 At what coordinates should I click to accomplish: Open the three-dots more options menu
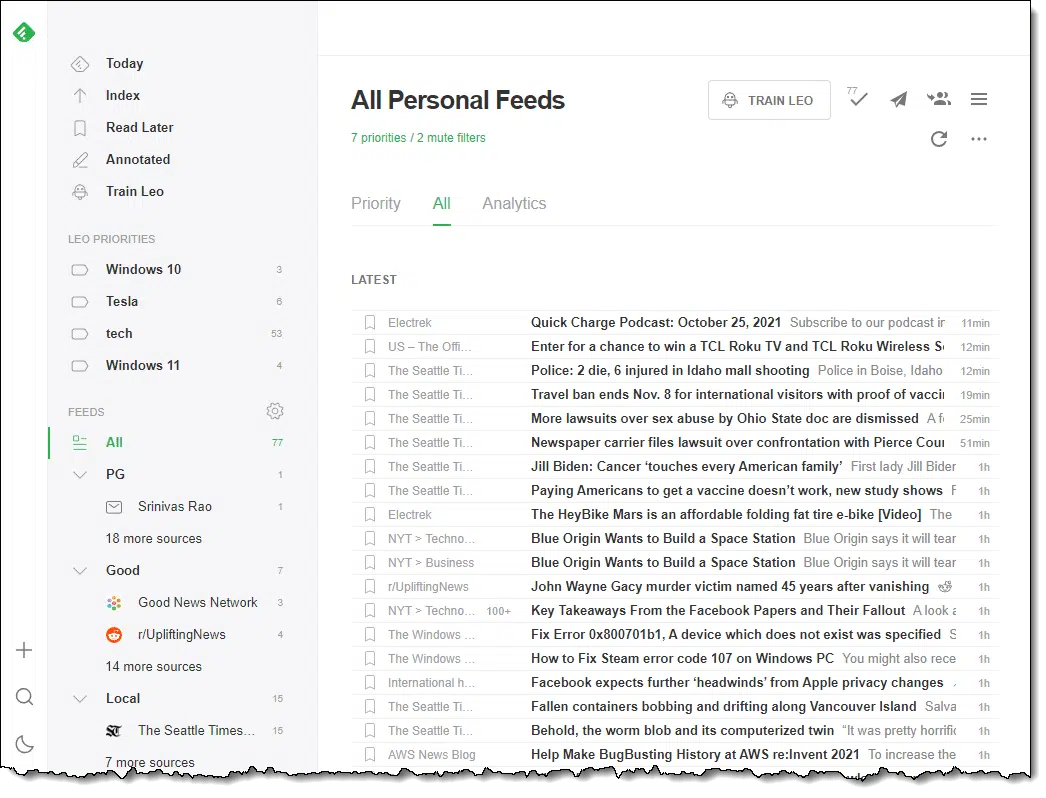coord(979,139)
